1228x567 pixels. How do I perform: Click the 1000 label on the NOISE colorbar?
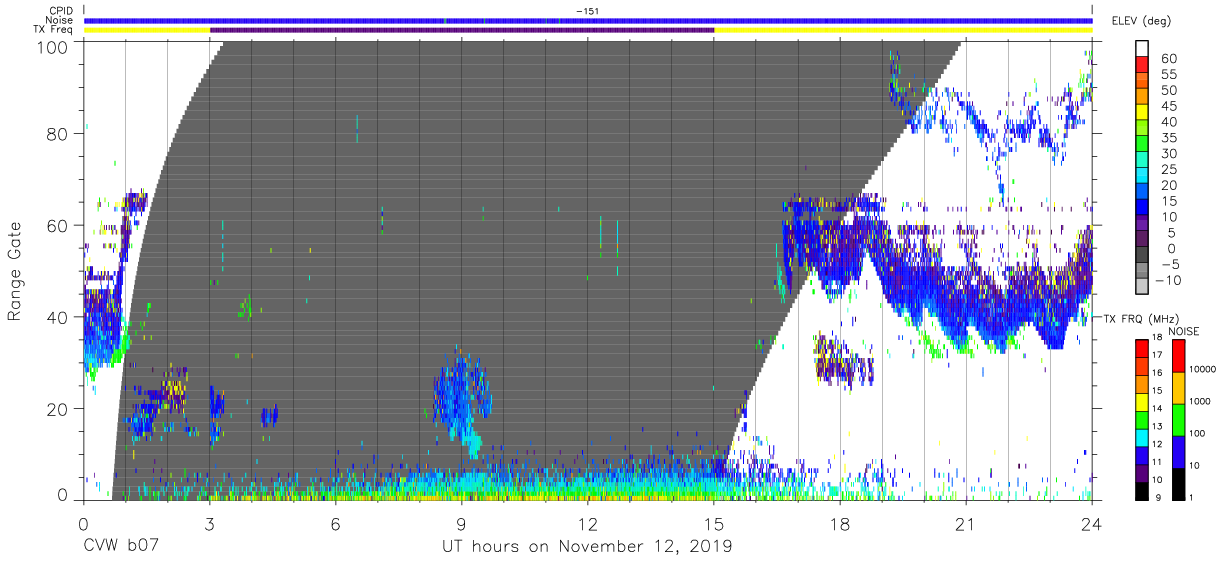[1199, 400]
